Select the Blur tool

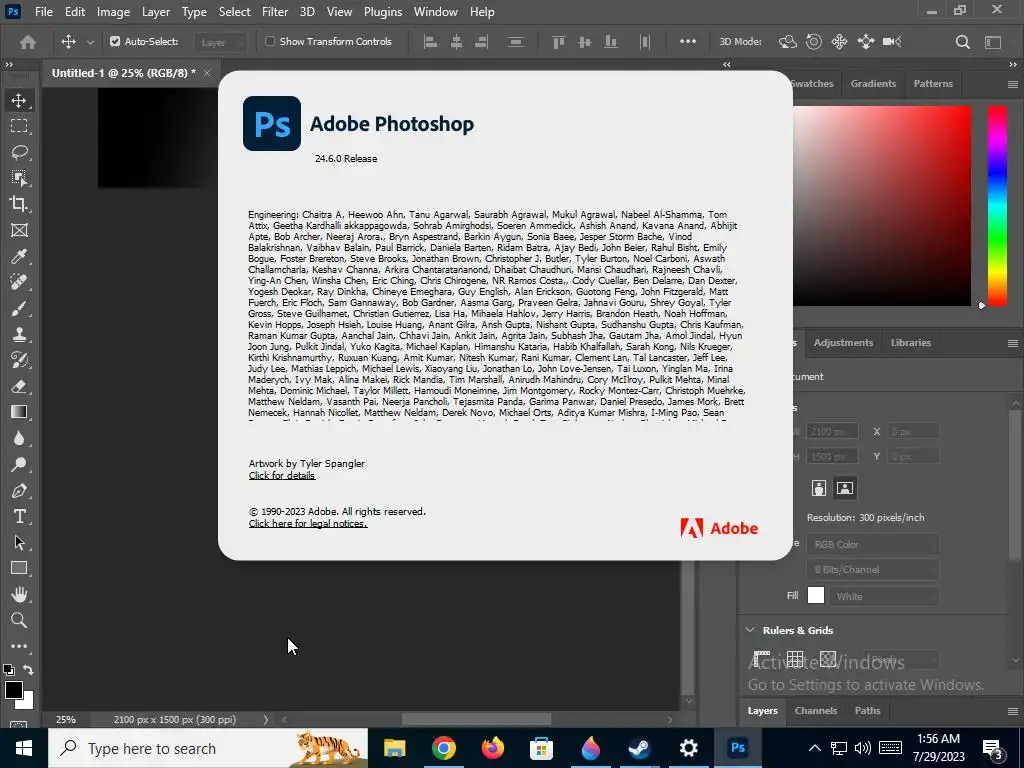coord(19,438)
